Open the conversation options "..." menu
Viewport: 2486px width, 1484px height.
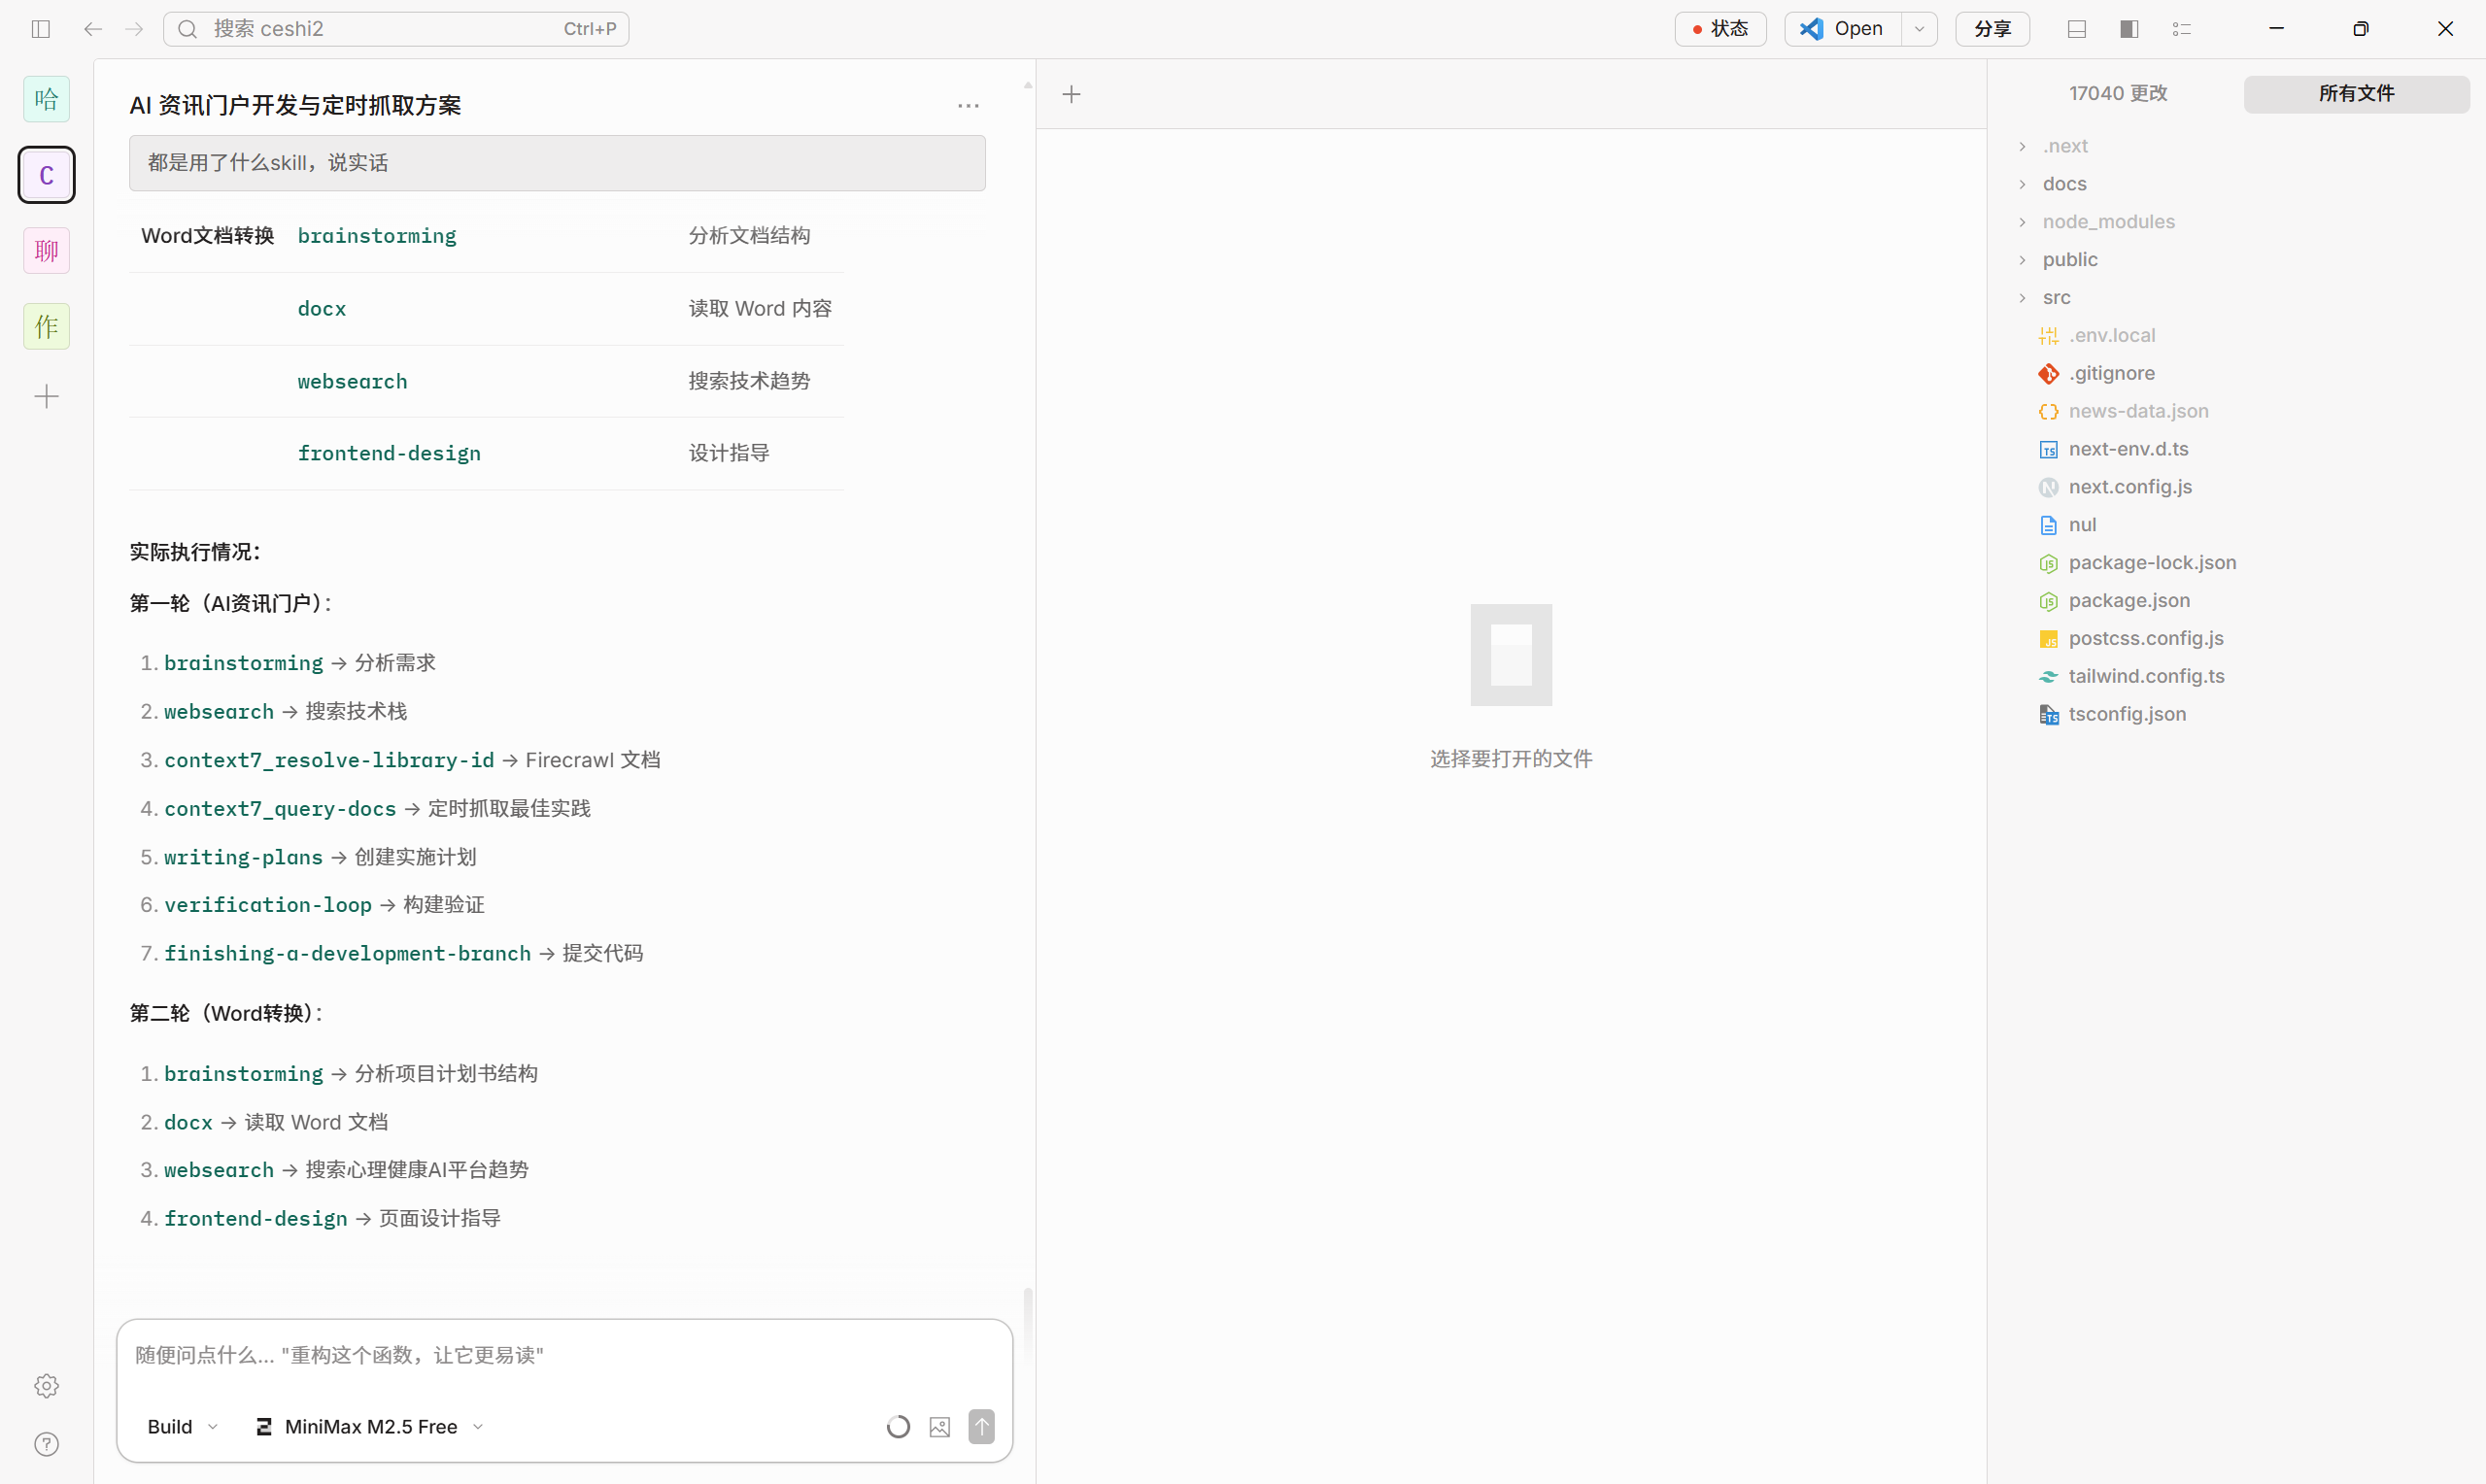click(x=967, y=105)
